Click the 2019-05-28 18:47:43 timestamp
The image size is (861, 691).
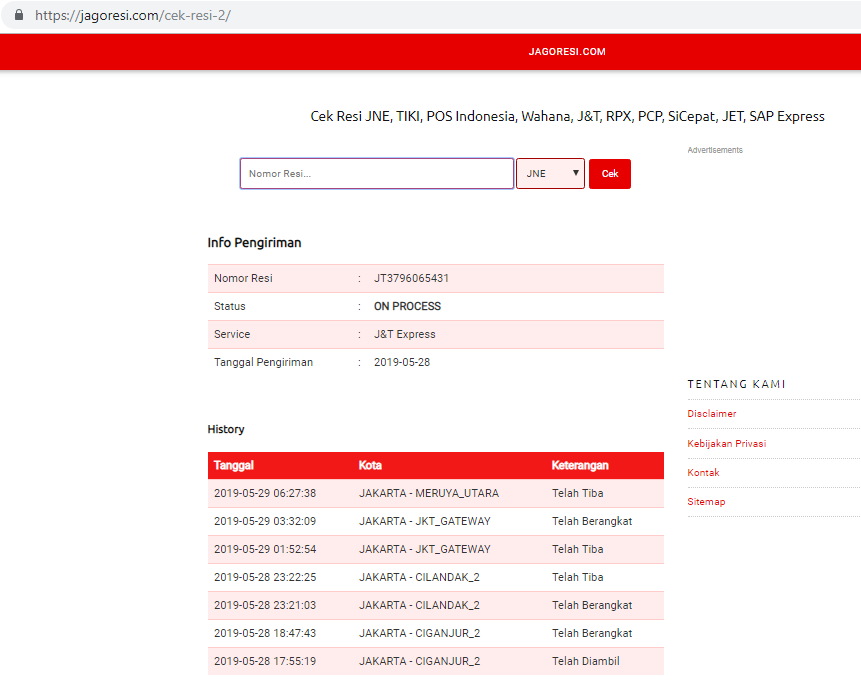[x=265, y=633]
